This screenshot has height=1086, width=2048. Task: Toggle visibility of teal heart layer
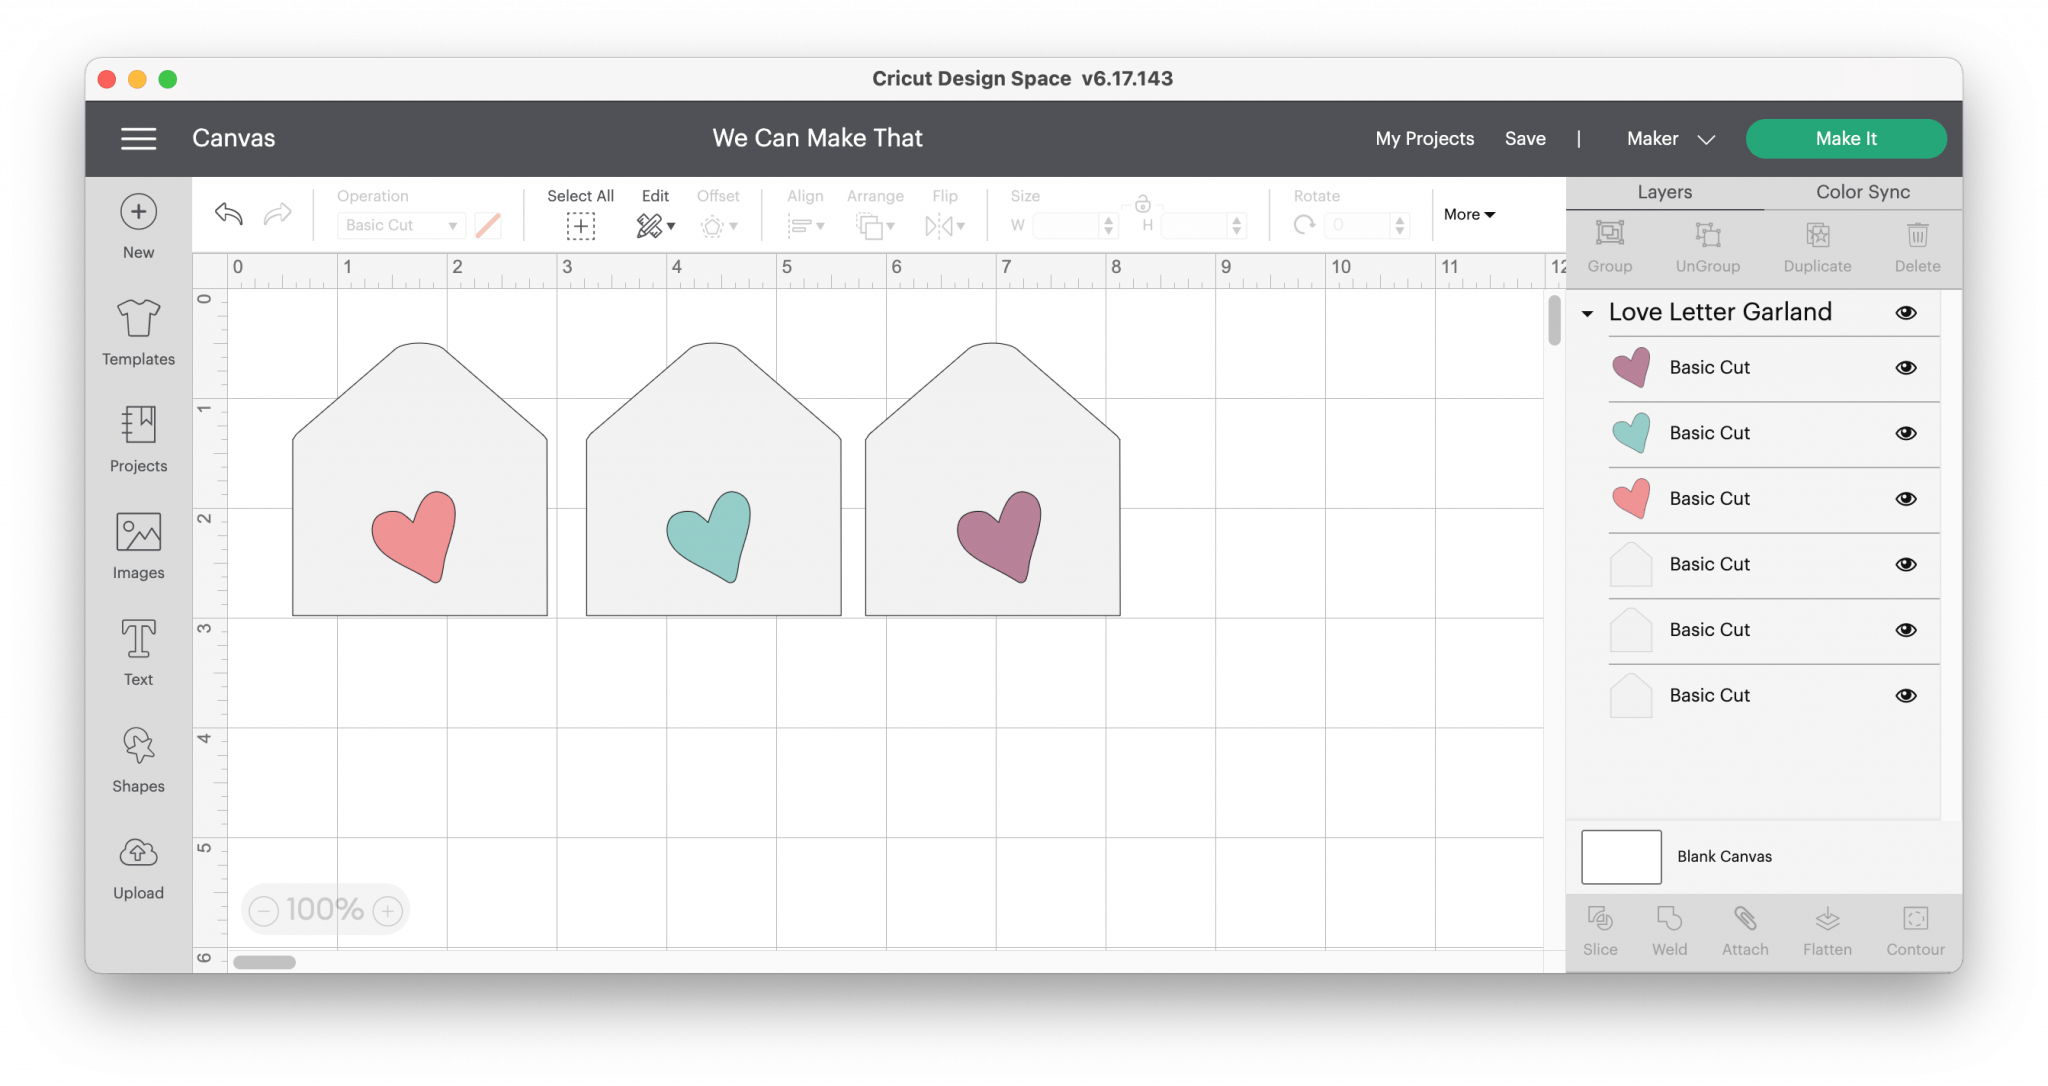(x=1906, y=433)
